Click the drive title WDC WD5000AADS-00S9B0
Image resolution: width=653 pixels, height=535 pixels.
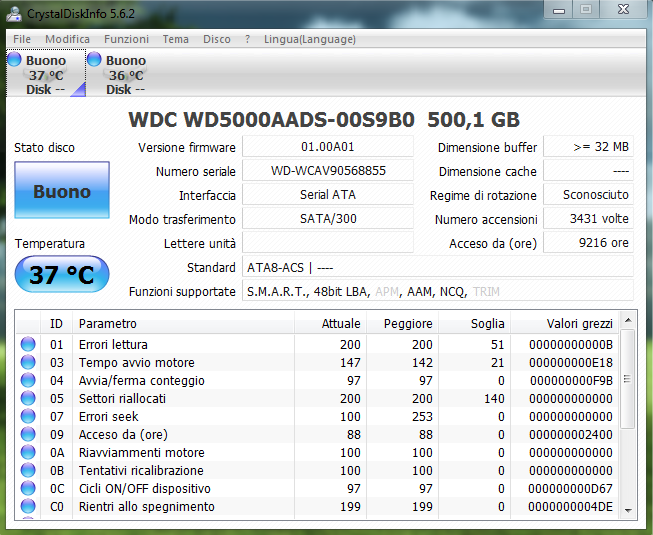coord(271,119)
